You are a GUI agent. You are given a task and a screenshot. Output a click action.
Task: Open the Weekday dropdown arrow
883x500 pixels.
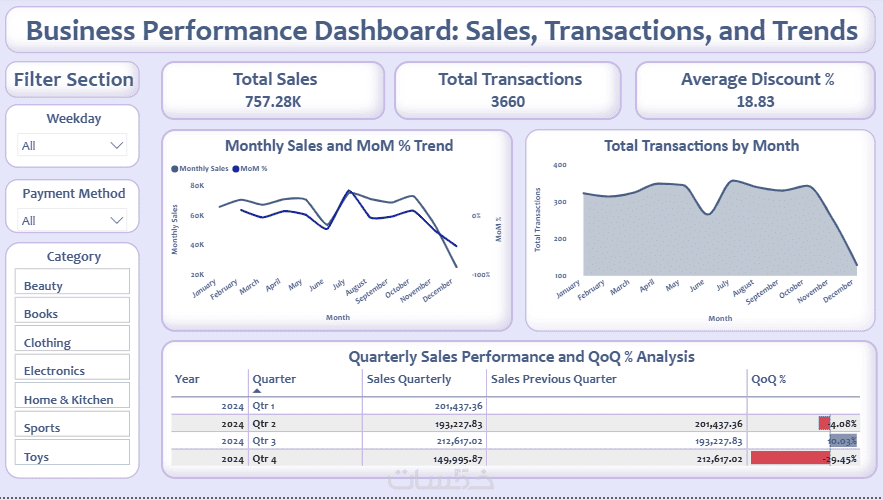[117, 145]
